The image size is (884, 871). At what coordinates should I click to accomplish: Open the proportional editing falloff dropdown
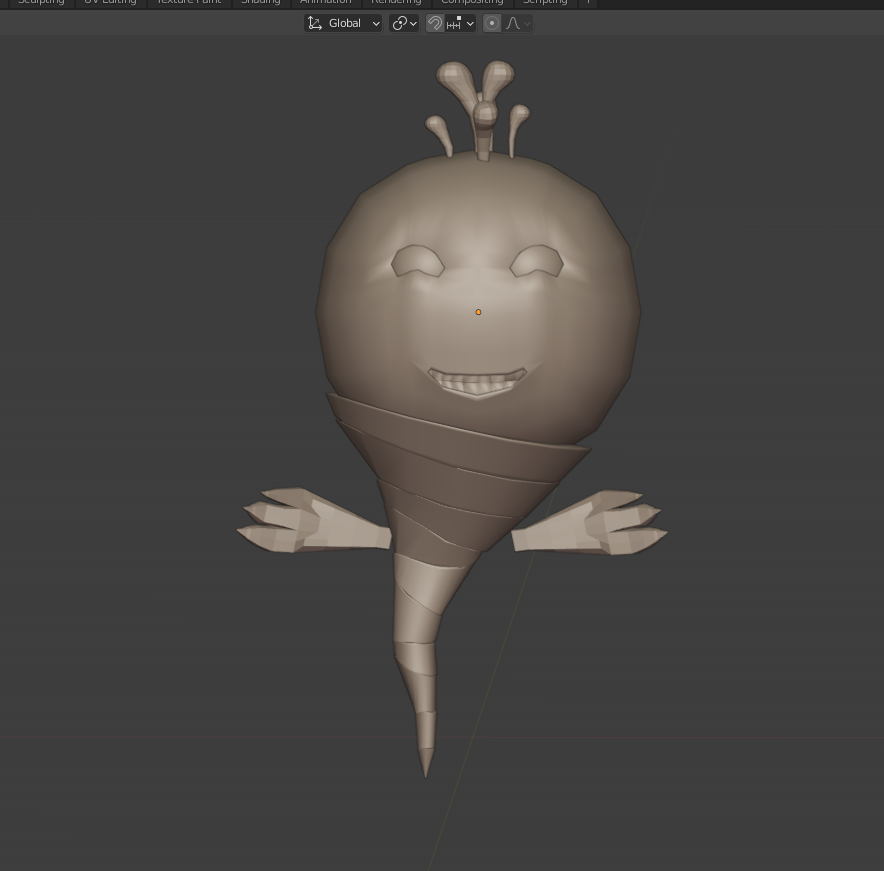tap(518, 23)
